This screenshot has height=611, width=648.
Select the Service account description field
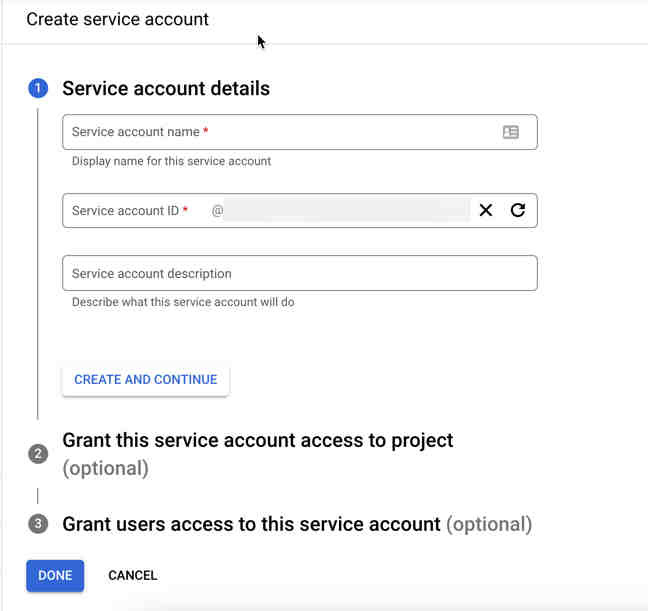tap(299, 273)
